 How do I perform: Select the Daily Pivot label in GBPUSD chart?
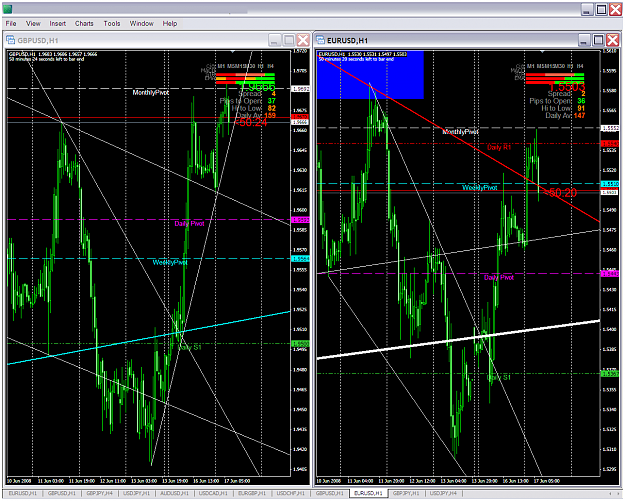pyautogui.click(x=189, y=224)
